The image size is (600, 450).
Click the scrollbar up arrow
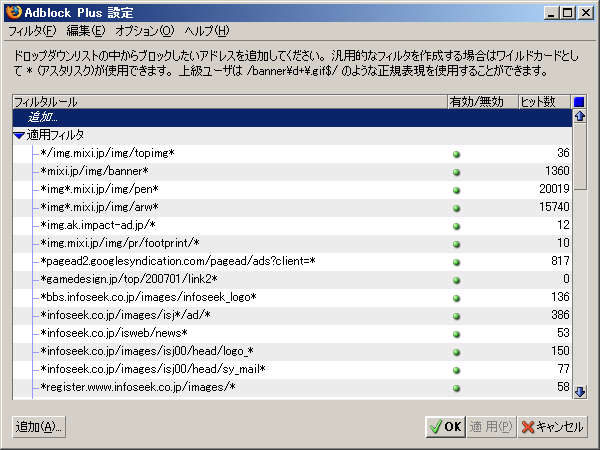580,116
